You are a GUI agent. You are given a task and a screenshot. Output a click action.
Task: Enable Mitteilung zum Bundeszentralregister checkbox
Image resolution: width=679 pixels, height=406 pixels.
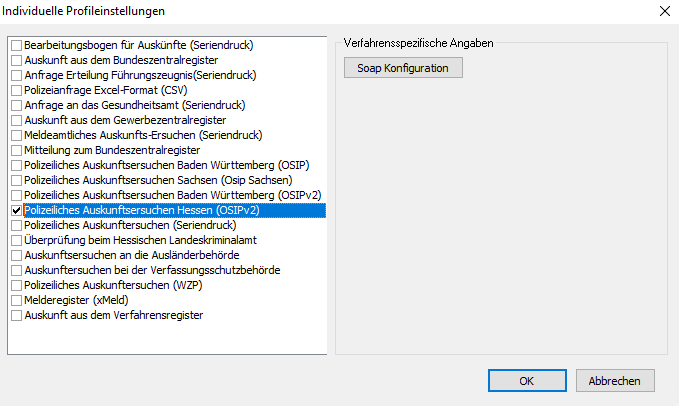click(x=16, y=151)
